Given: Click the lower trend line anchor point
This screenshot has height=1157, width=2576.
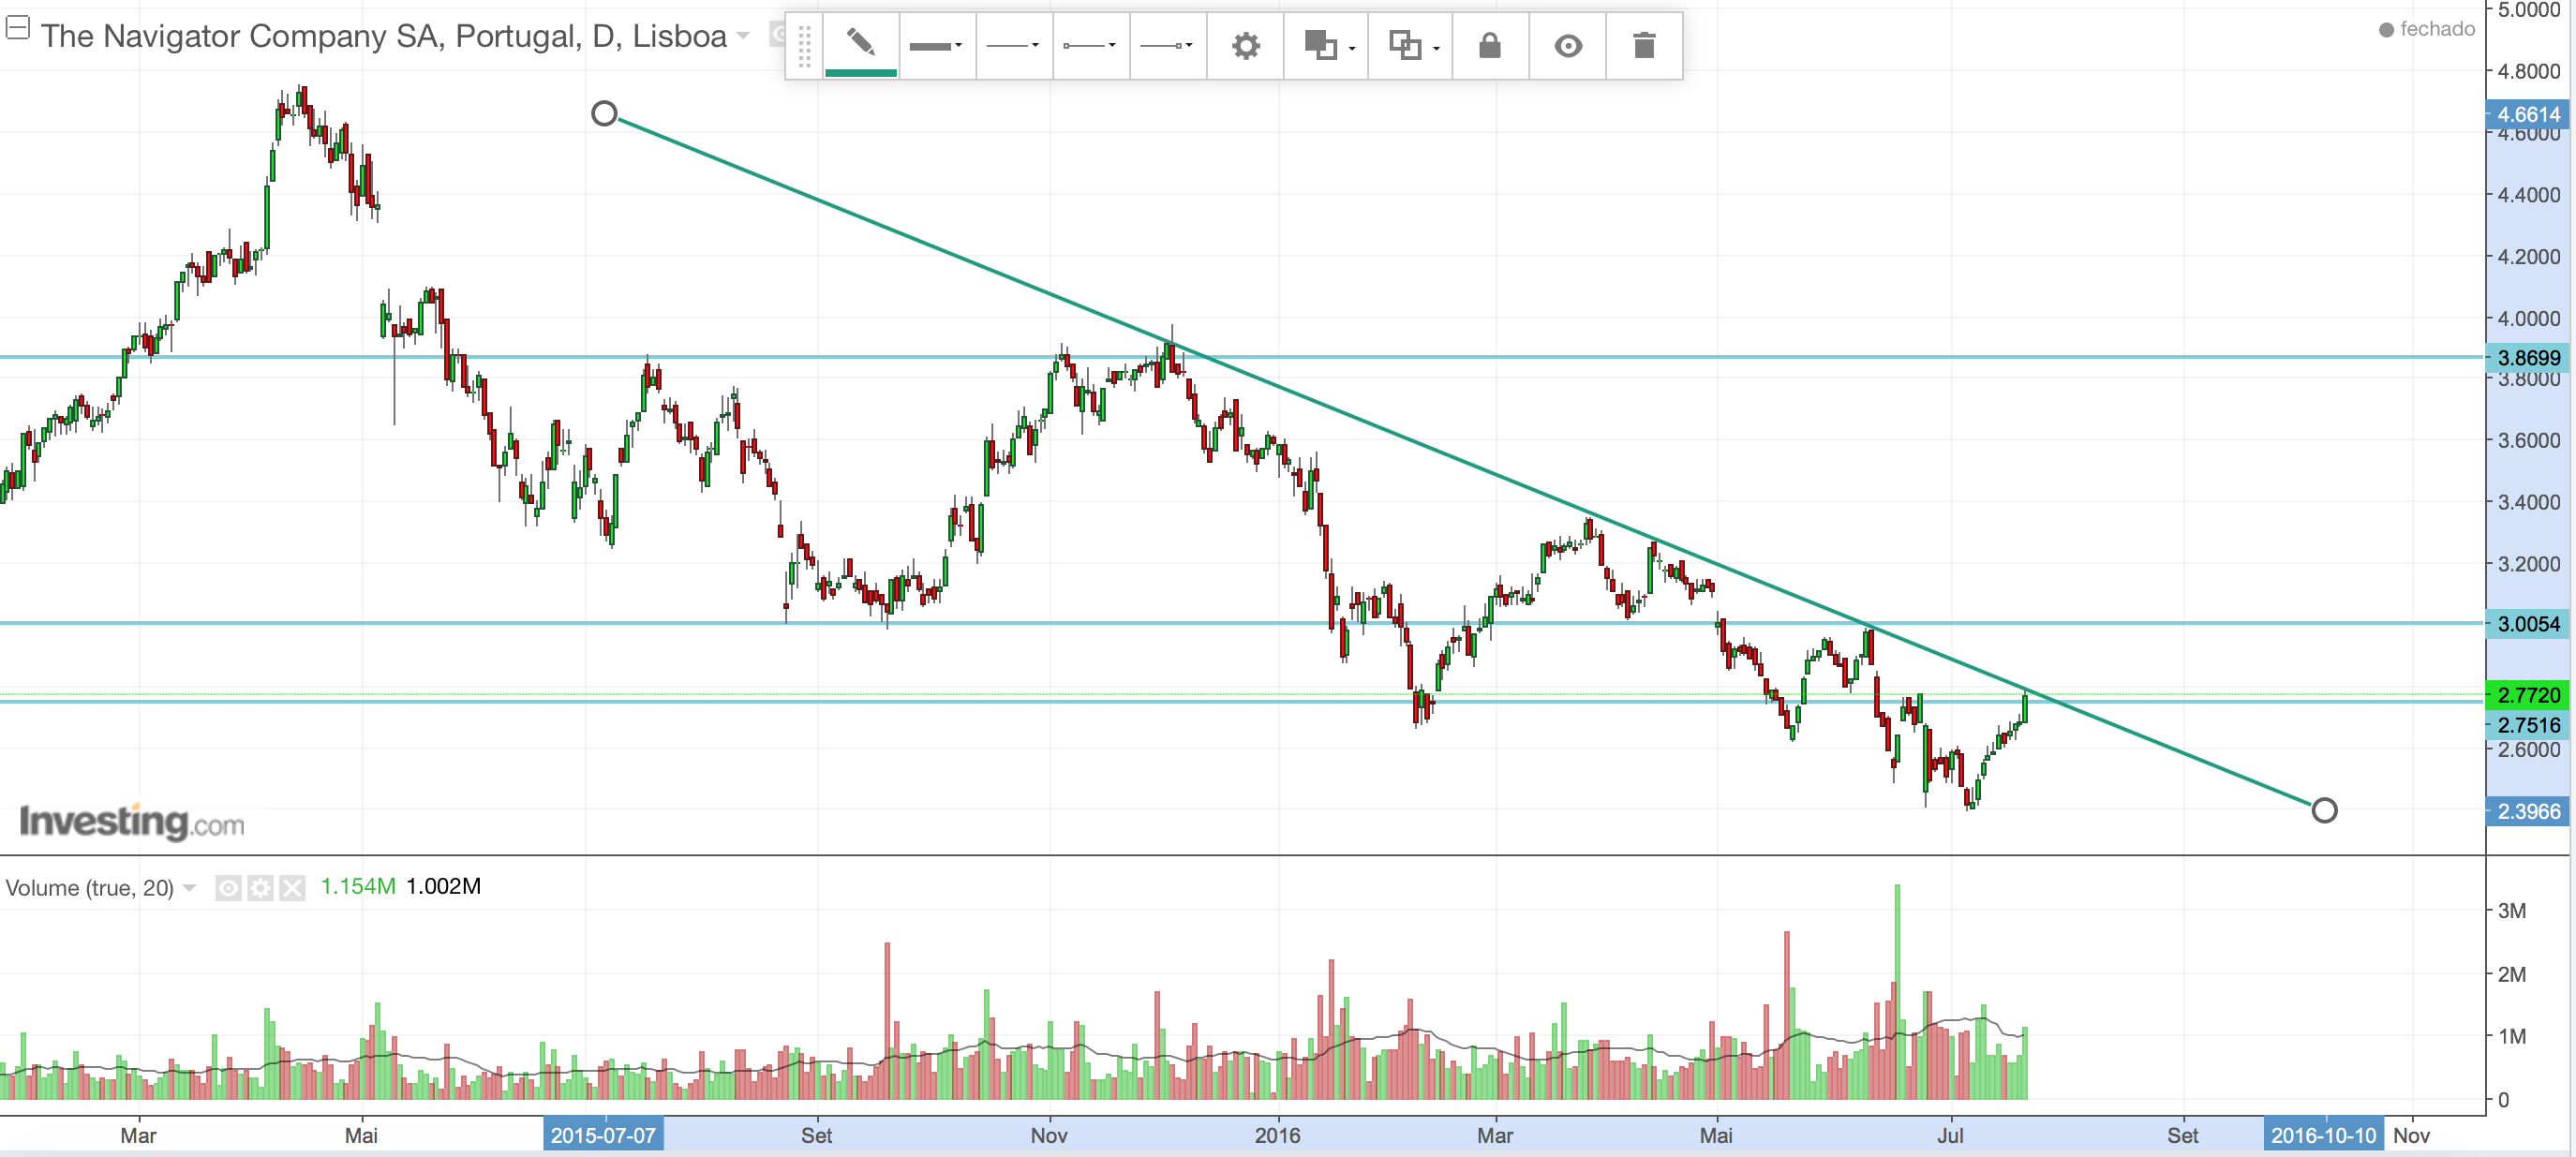Looking at the screenshot, I should point(2324,810).
